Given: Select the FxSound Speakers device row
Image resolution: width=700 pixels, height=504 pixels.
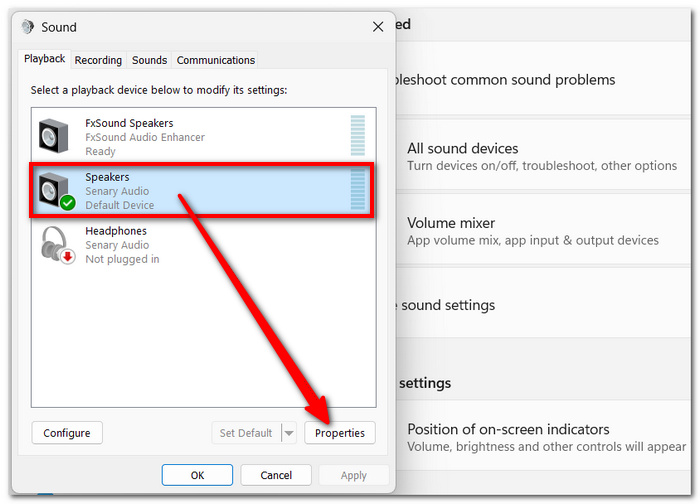Looking at the screenshot, I should coord(204,136).
